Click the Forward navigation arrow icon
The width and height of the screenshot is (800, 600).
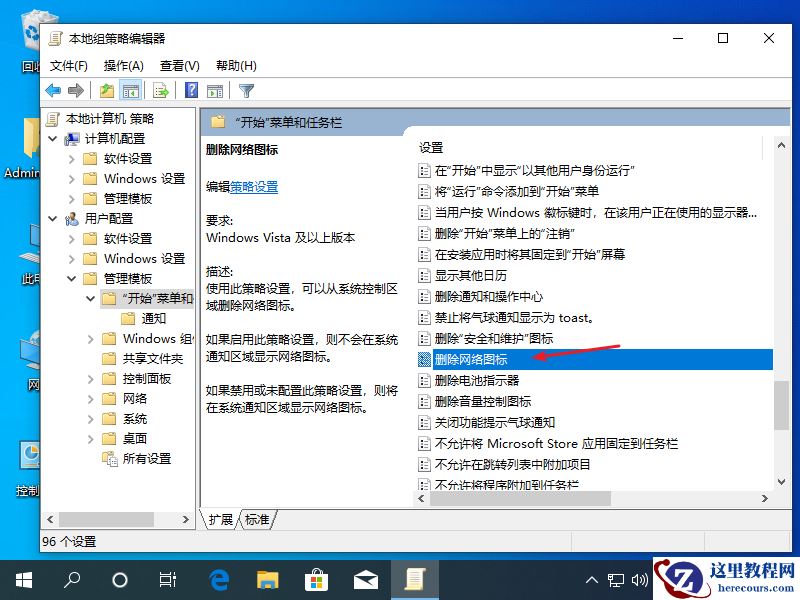(74, 90)
